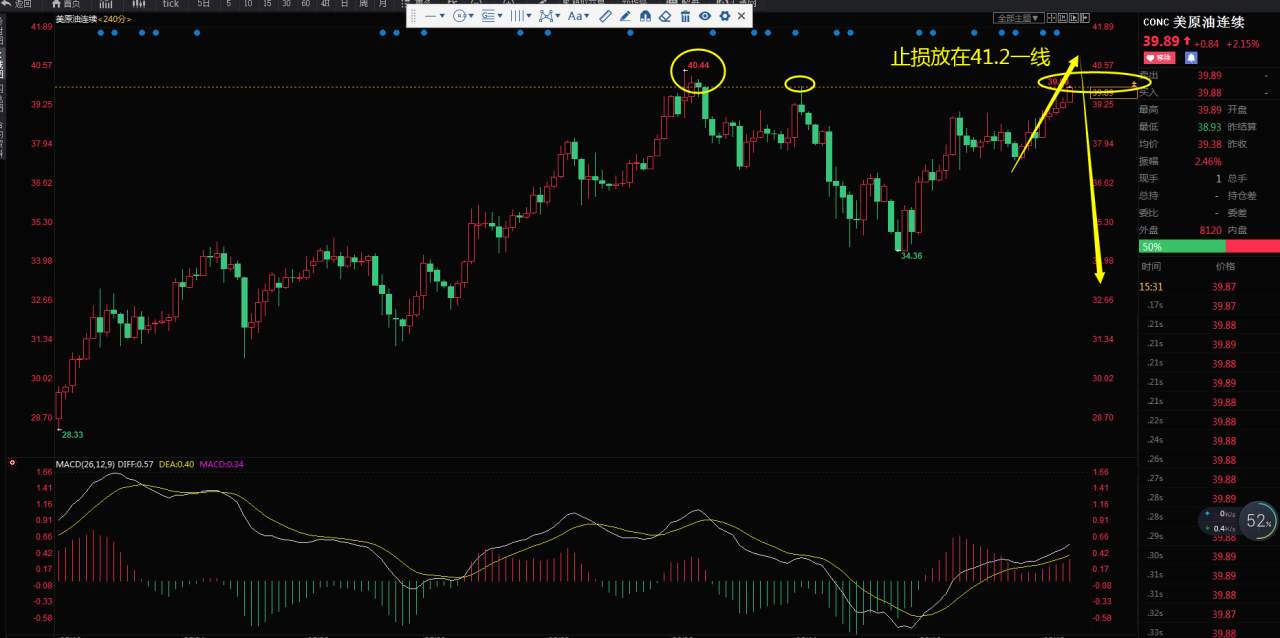Switch chart to tick period

click(171, 4)
